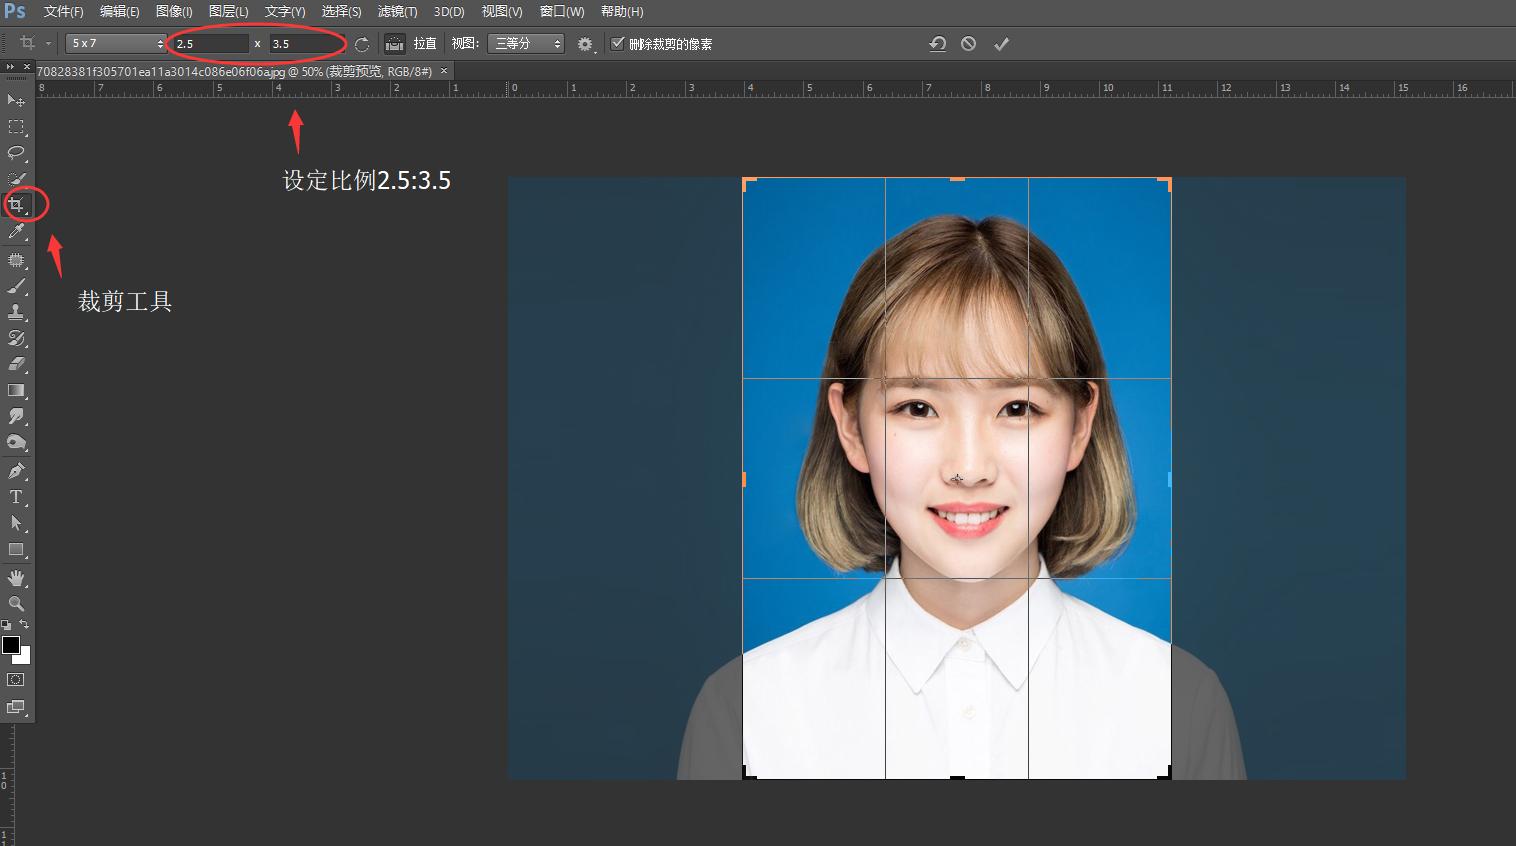Click the foreground color swatch
Screen dimensions: 1516x846
point(11,645)
